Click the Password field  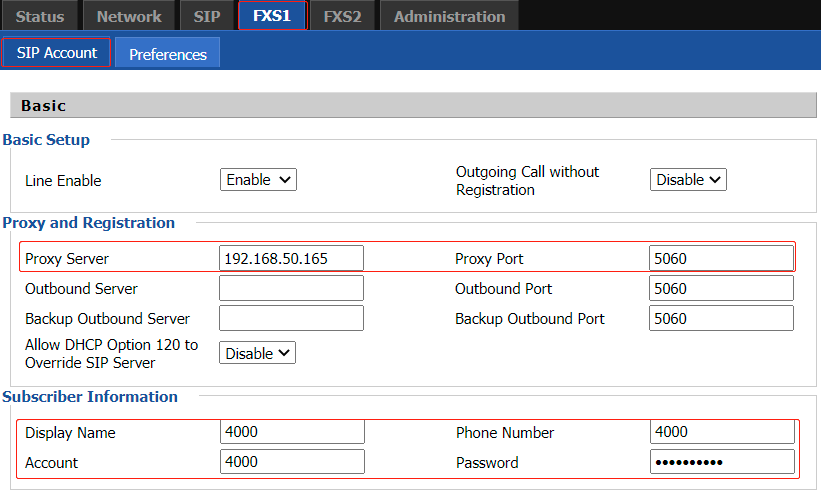(x=721, y=462)
